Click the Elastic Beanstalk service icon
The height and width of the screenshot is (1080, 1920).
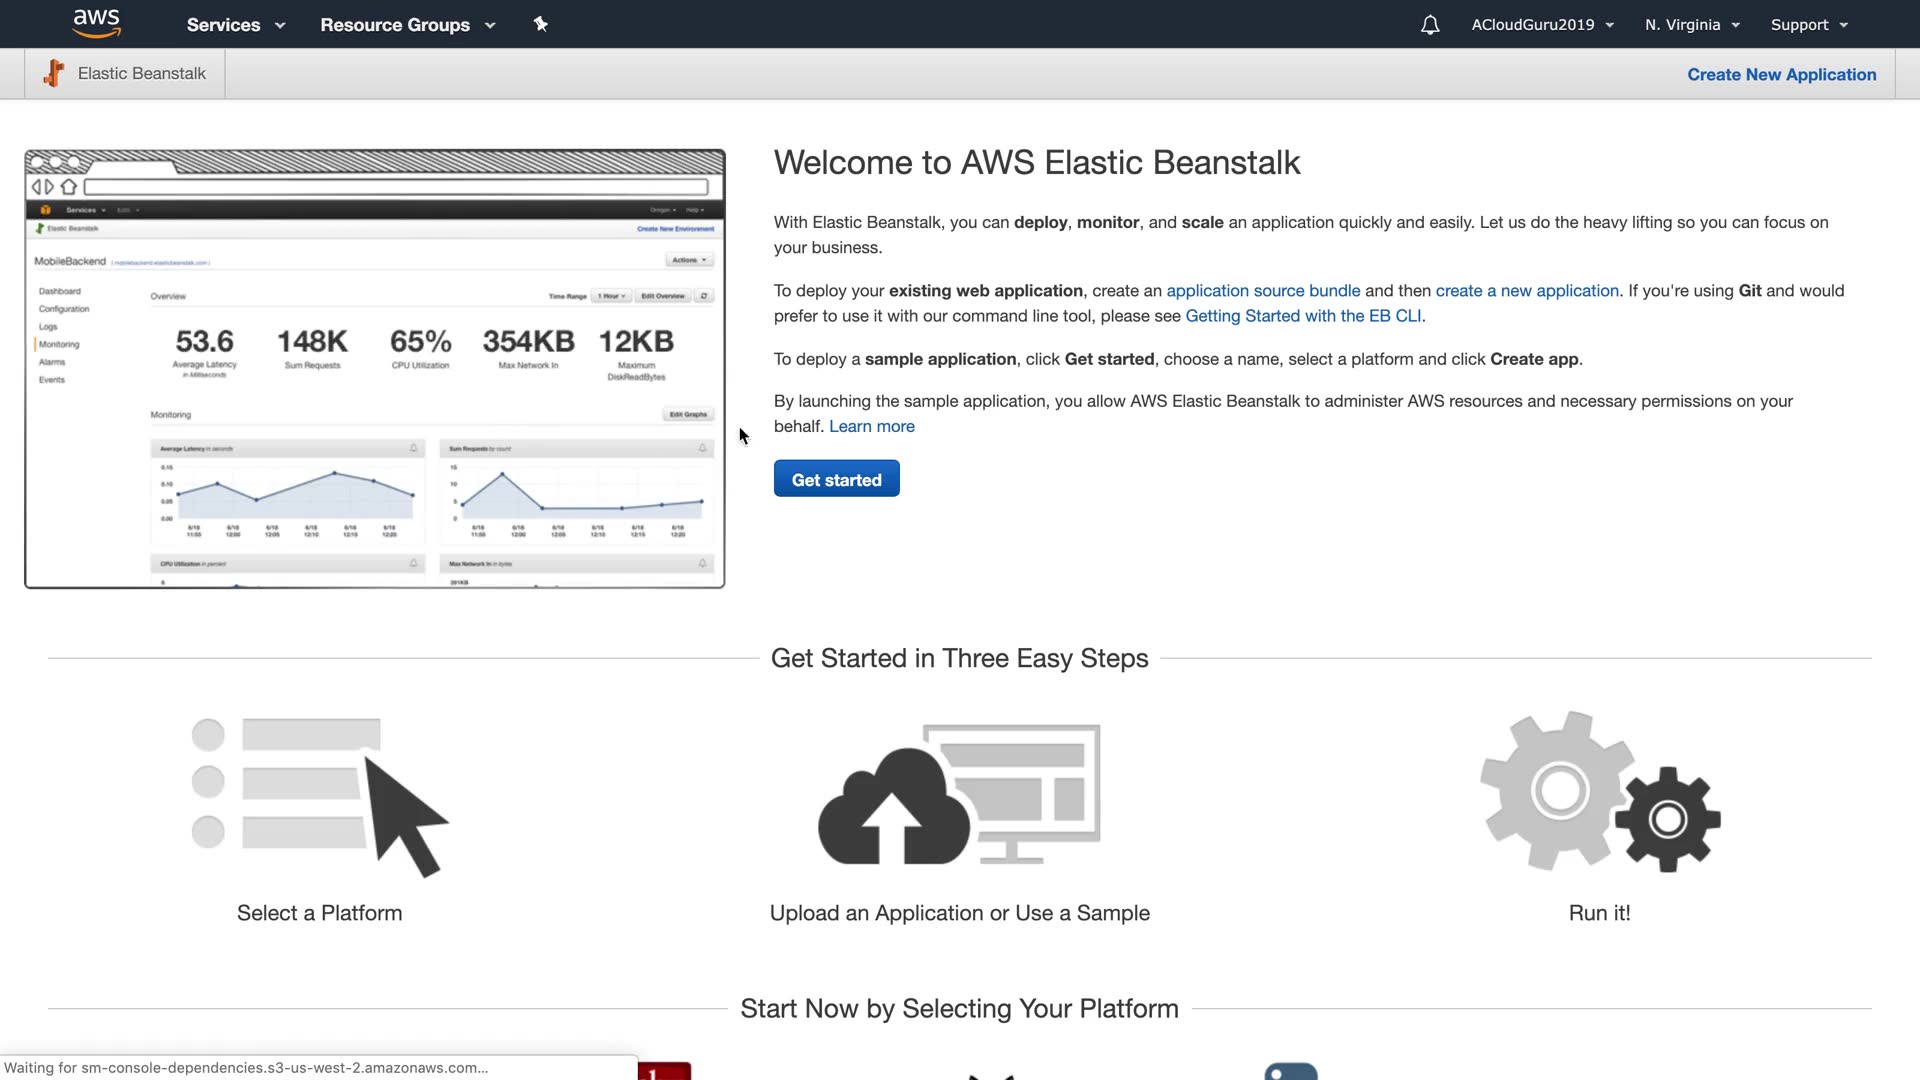(x=53, y=73)
